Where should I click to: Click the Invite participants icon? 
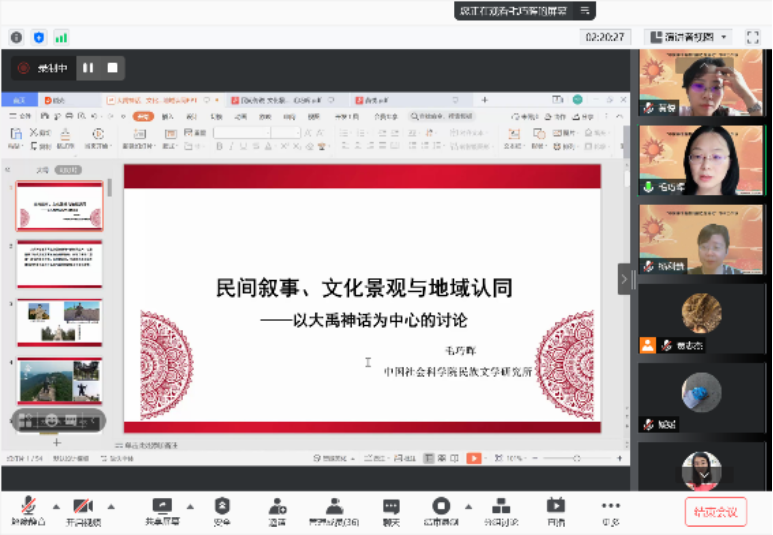(x=276, y=507)
